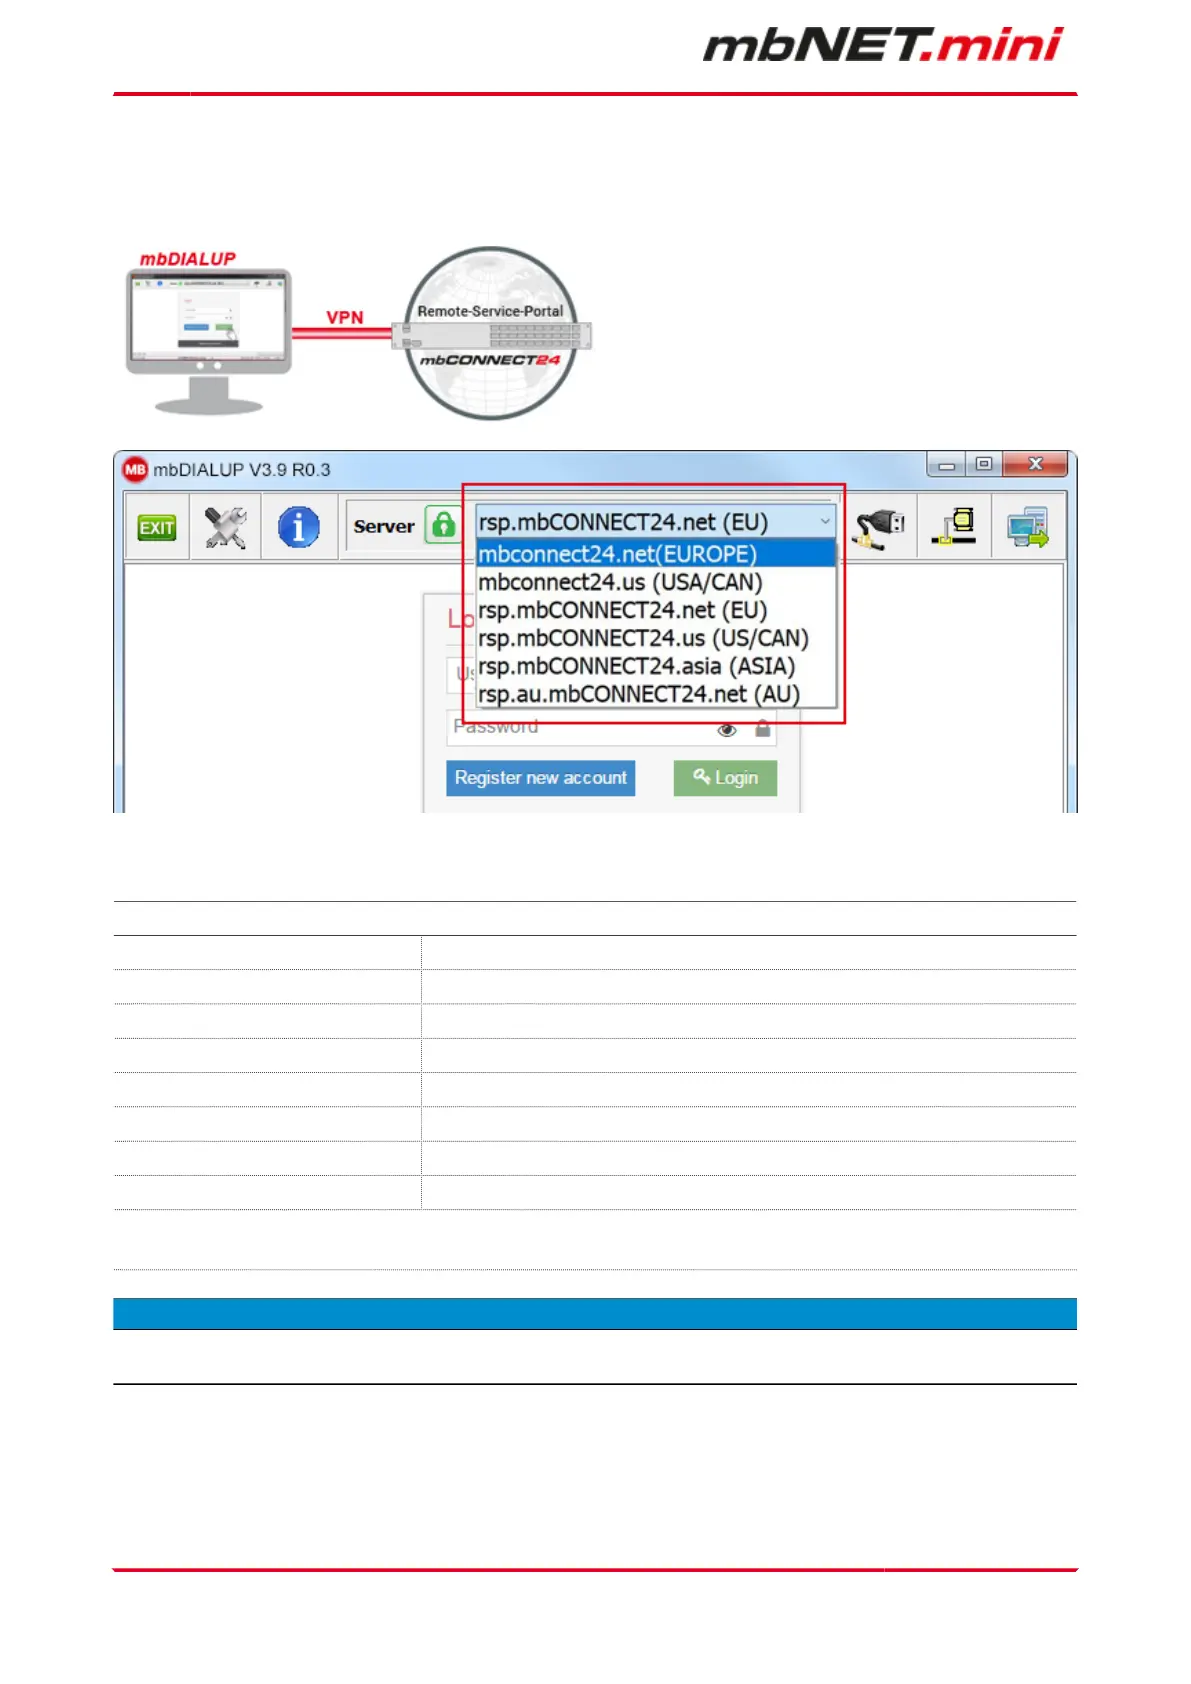This screenshot has height=1684, width=1191.
Task: Click the green Login button
Action: (725, 778)
